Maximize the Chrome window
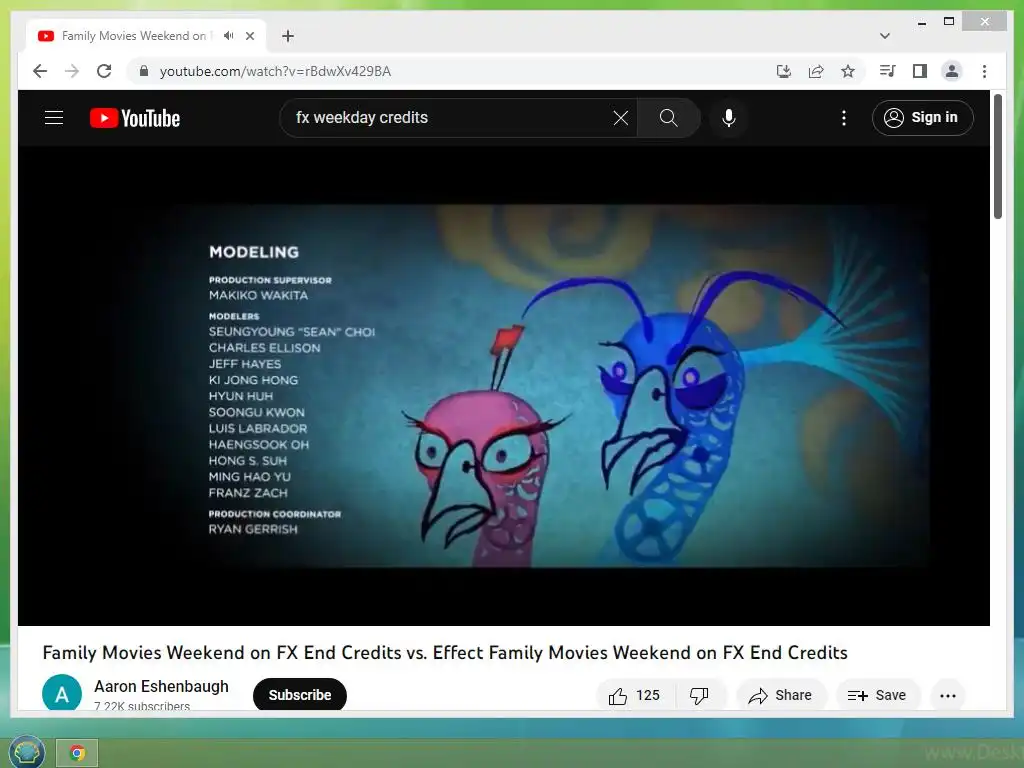Image resolution: width=1024 pixels, height=768 pixels. pos(949,22)
